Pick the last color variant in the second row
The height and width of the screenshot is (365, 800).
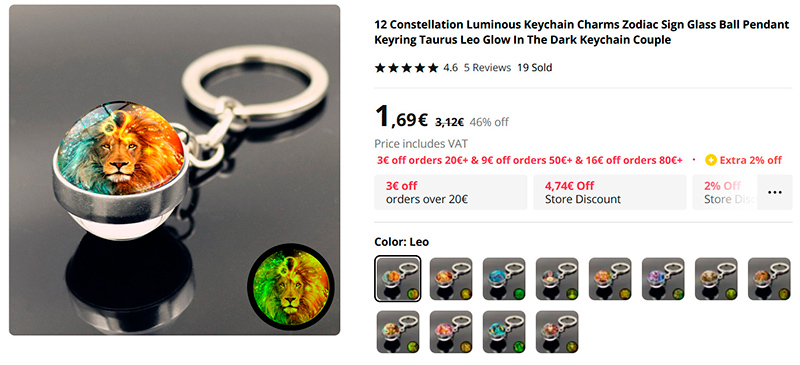coord(557,332)
